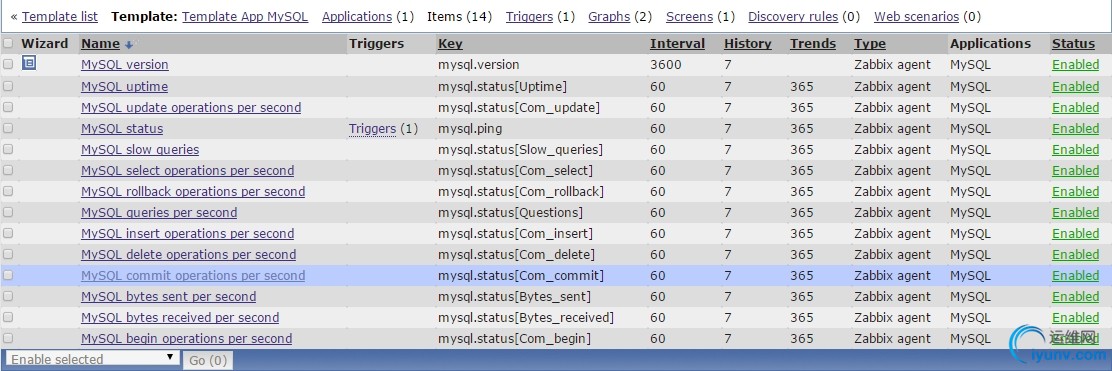Switch to Screens section
Screen dimensions: 1112x371
point(690,16)
